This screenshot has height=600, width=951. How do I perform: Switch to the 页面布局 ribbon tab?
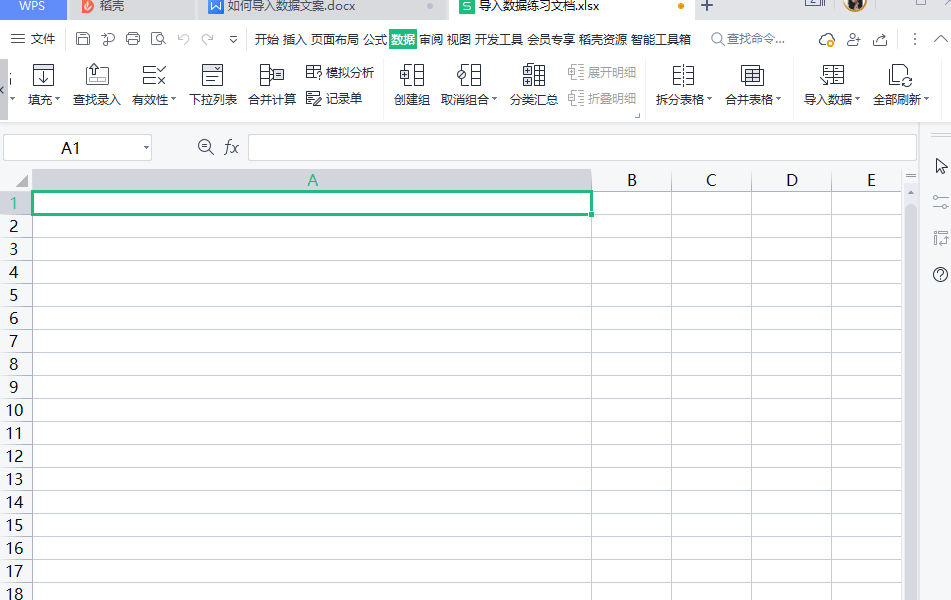click(334, 39)
